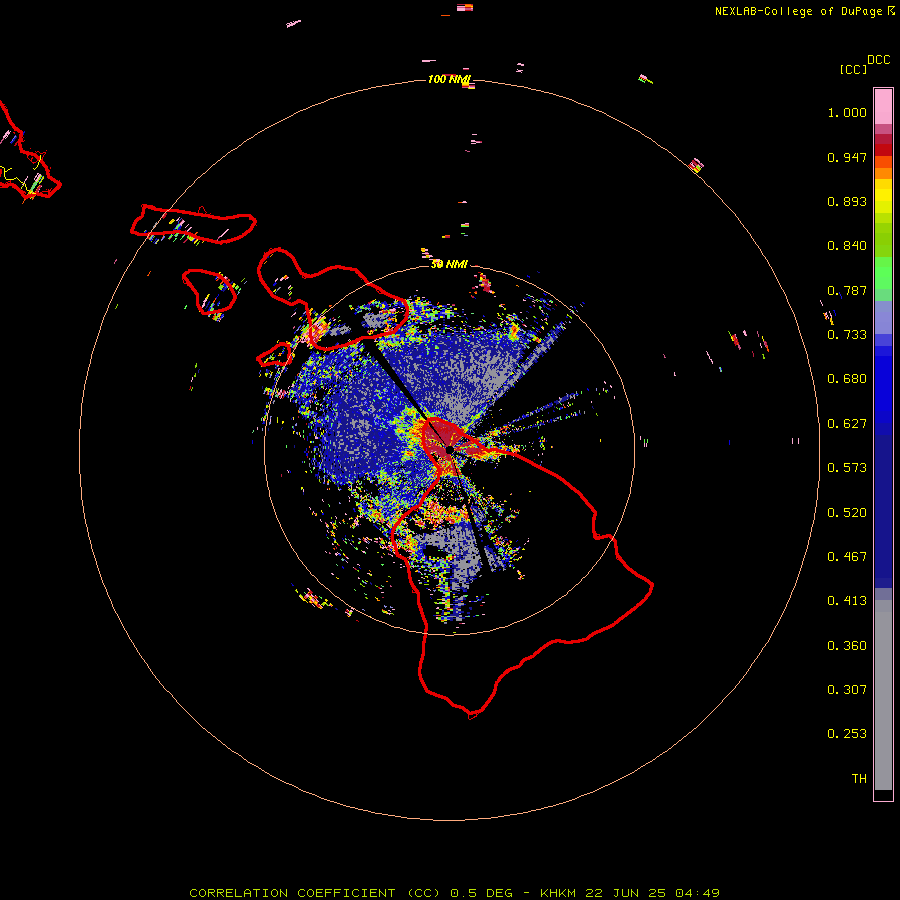The height and width of the screenshot is (900, 900).
Task: Click the 0.573 legend value
Action: point(847,468)
